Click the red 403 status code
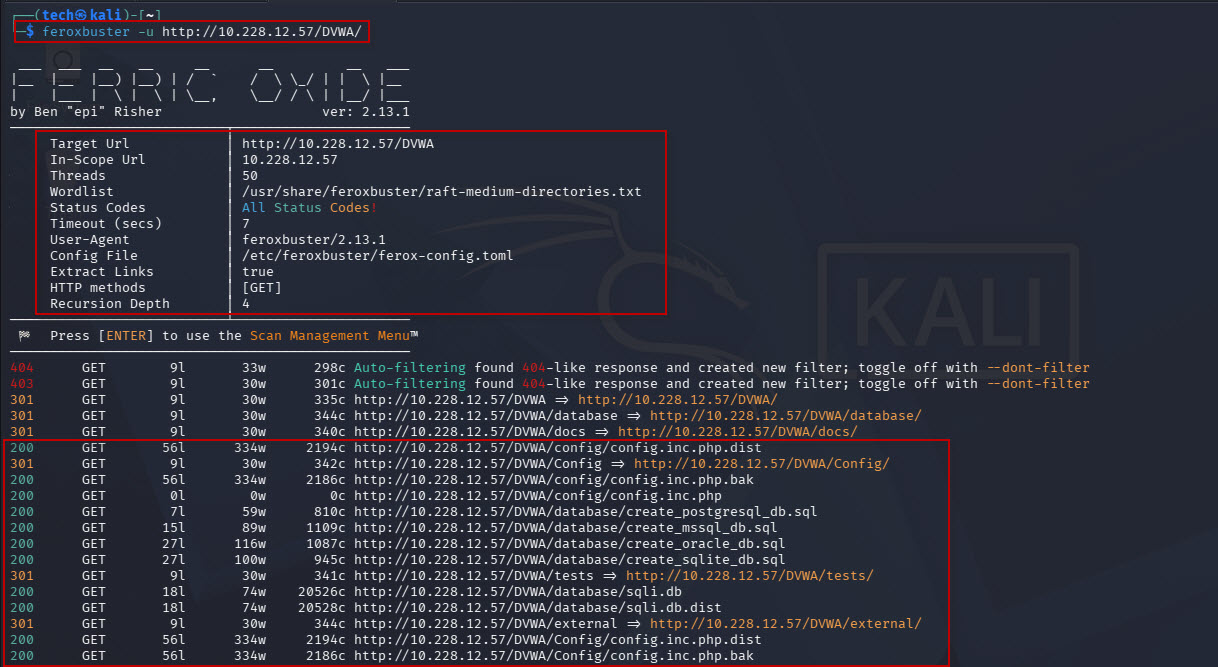 point(22,384)
